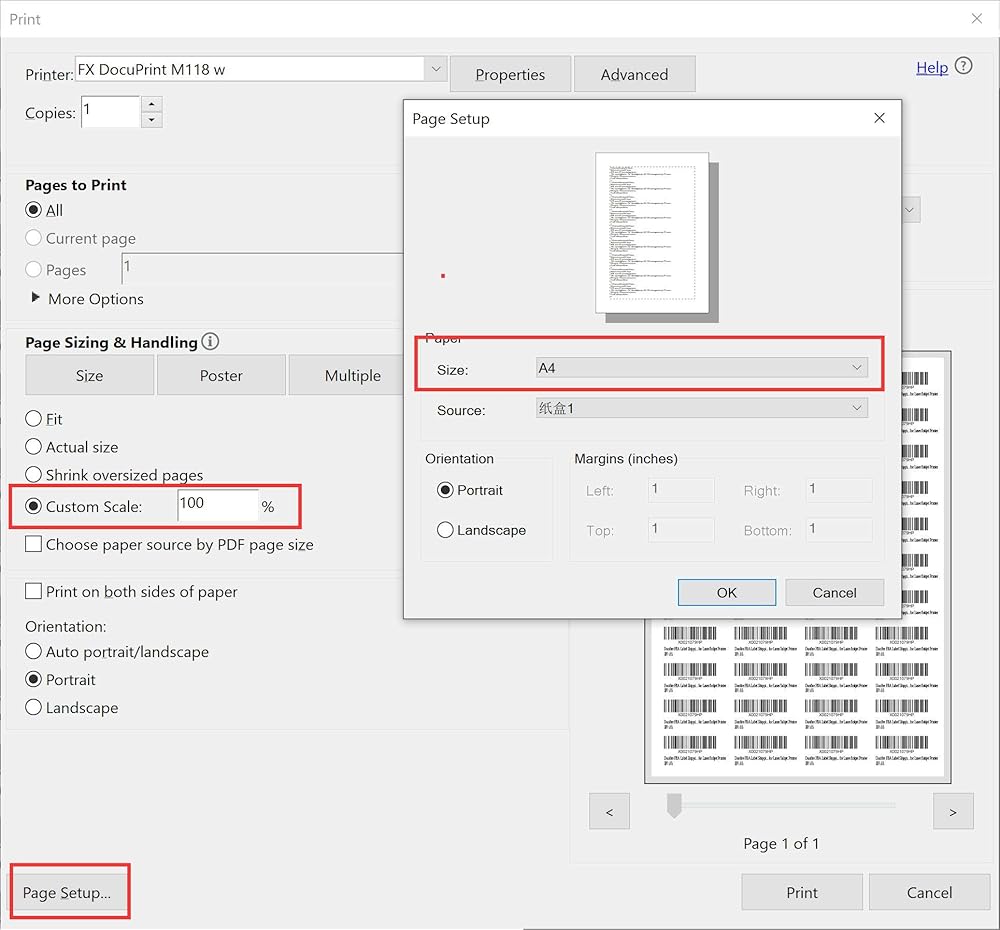This screenshot has width=1000, height=930.
Task: Open the paper Source dropdown
Action: click(701, 408)
